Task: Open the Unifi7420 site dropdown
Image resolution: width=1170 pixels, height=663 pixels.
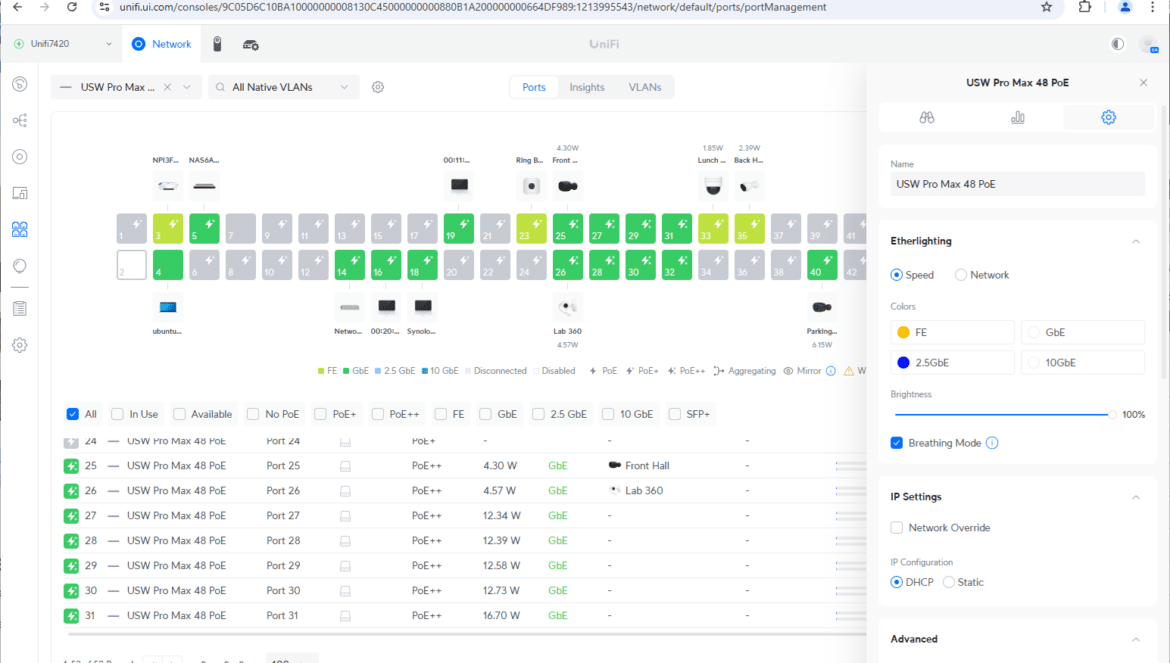Action: pos(63,44)
